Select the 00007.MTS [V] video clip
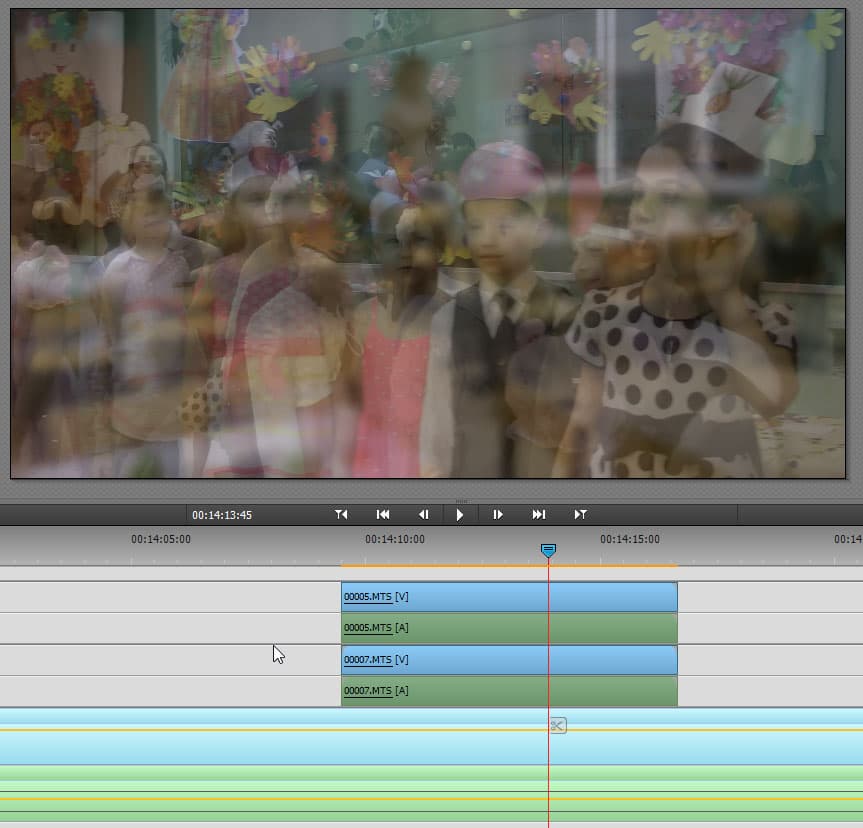Screen dimensions: 863x828 tap(509, 660)
